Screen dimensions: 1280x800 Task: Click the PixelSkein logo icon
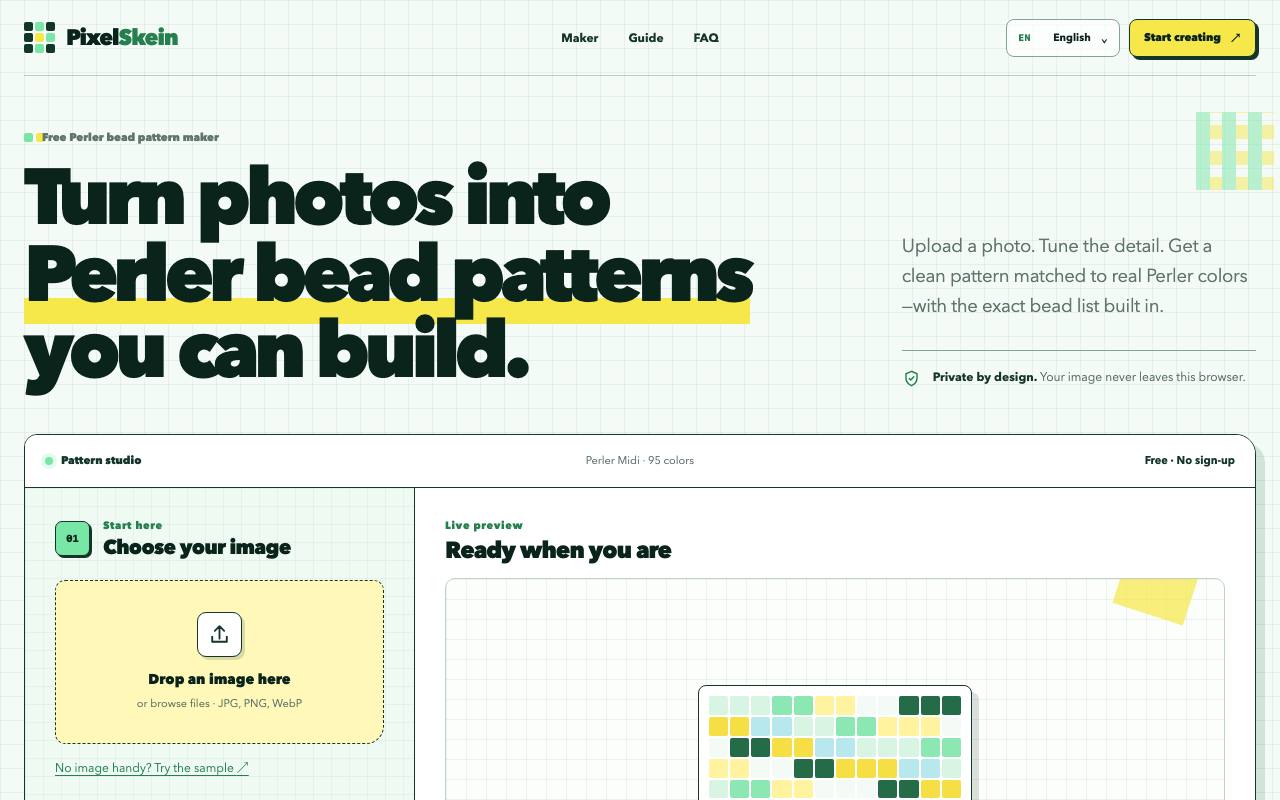40,38
